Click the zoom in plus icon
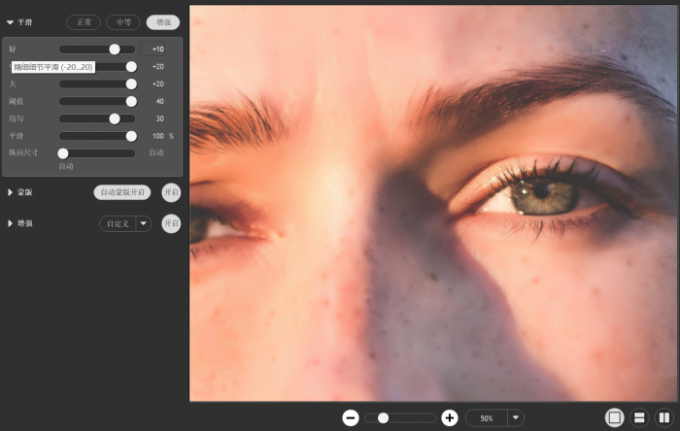The image size is (680, 431). click(450, 417)
